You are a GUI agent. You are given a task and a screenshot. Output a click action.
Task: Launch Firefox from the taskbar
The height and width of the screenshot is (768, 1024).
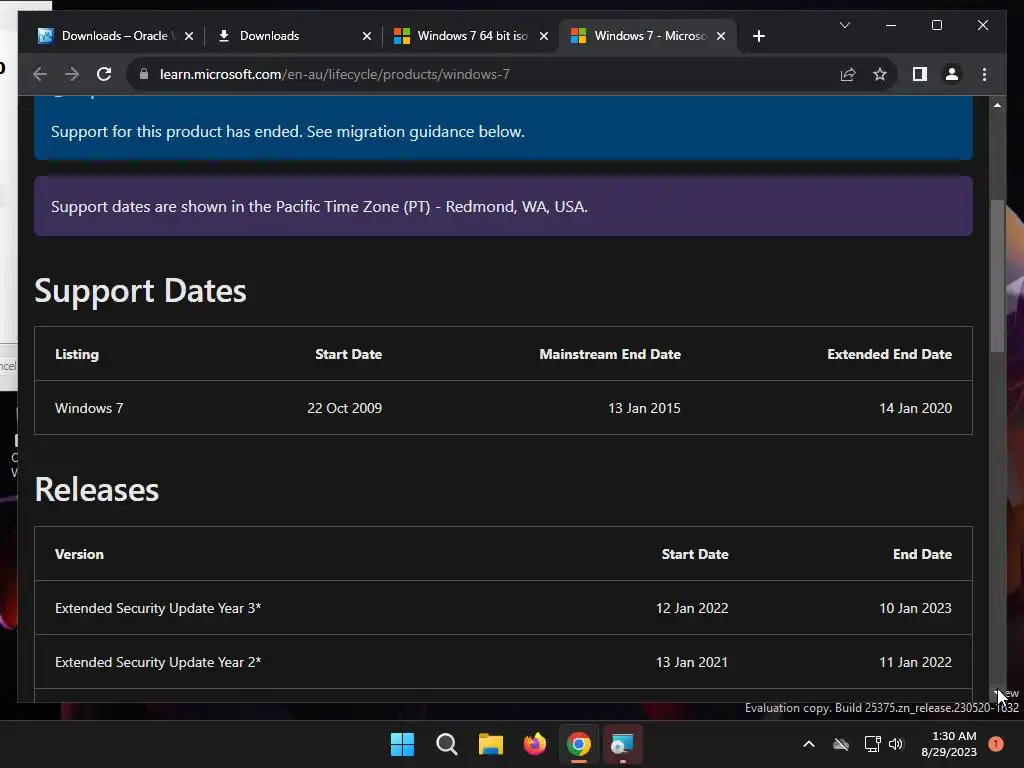pos(535,744)
